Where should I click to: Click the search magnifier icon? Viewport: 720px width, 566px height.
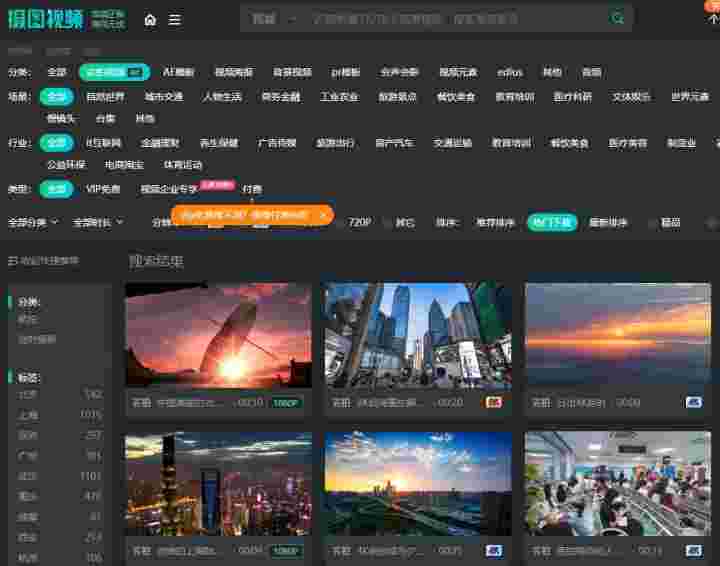tap(618, 18)
